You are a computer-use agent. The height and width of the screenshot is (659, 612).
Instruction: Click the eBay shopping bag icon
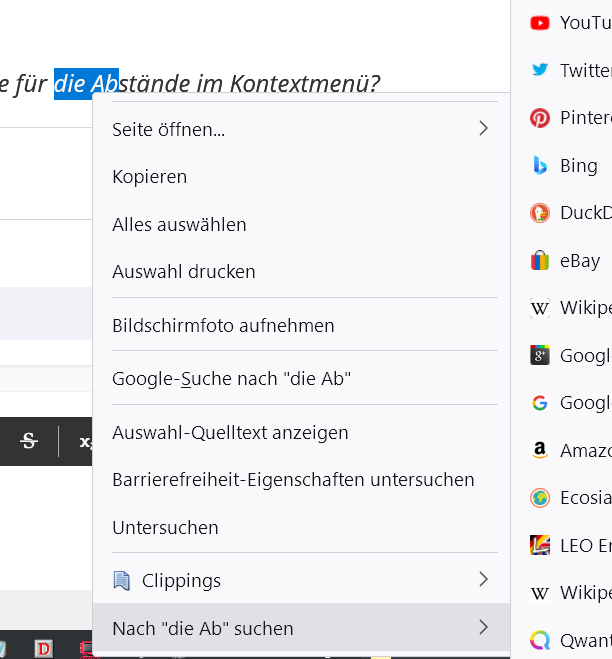tap(540, 261)
